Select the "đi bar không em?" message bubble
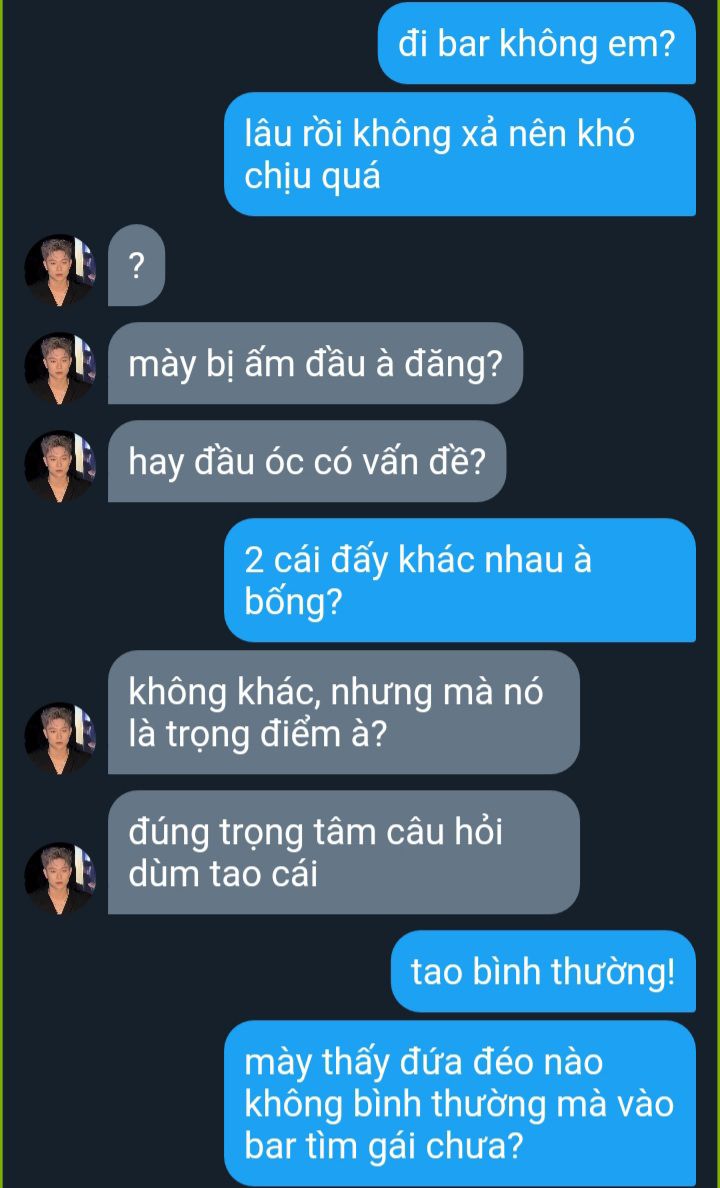 [x=537, y=43]
